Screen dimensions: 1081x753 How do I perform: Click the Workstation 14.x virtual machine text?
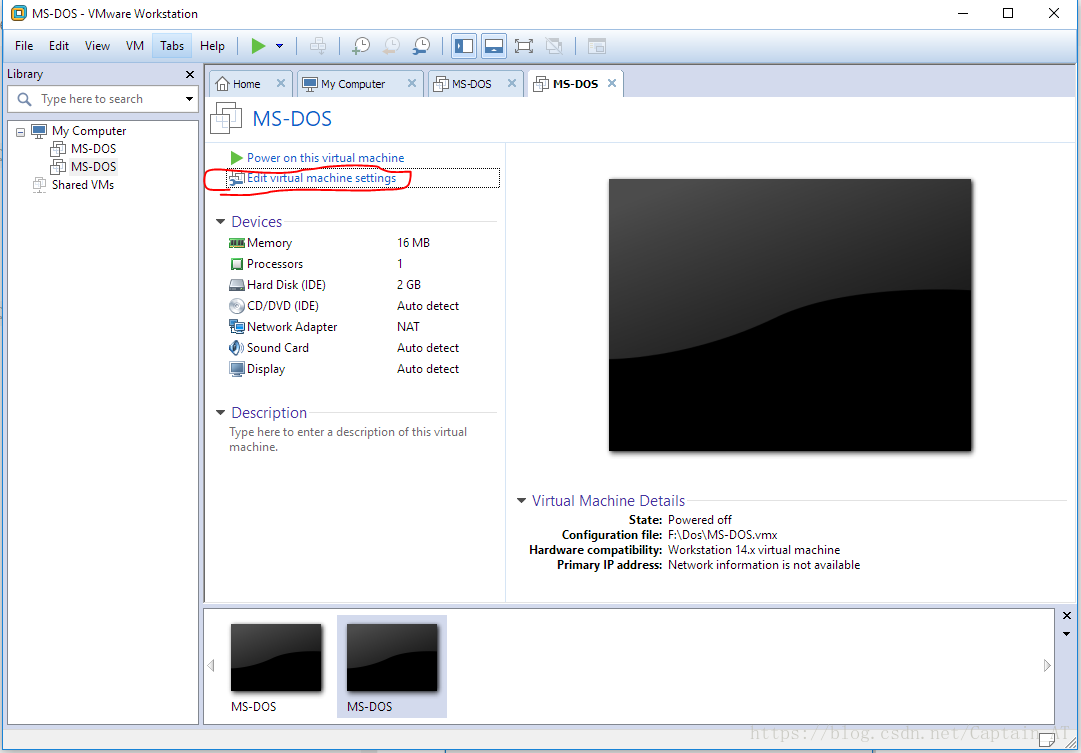point(754,550)
